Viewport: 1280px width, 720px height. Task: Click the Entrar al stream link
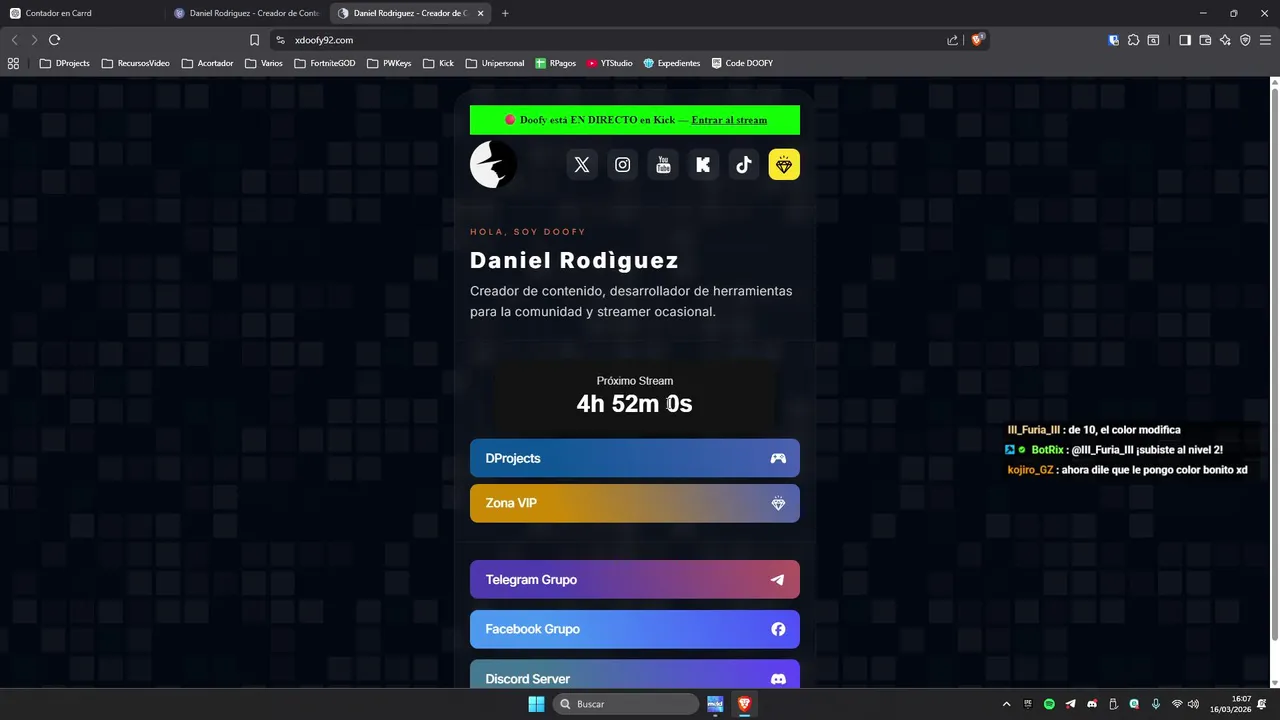pos(729,120)
